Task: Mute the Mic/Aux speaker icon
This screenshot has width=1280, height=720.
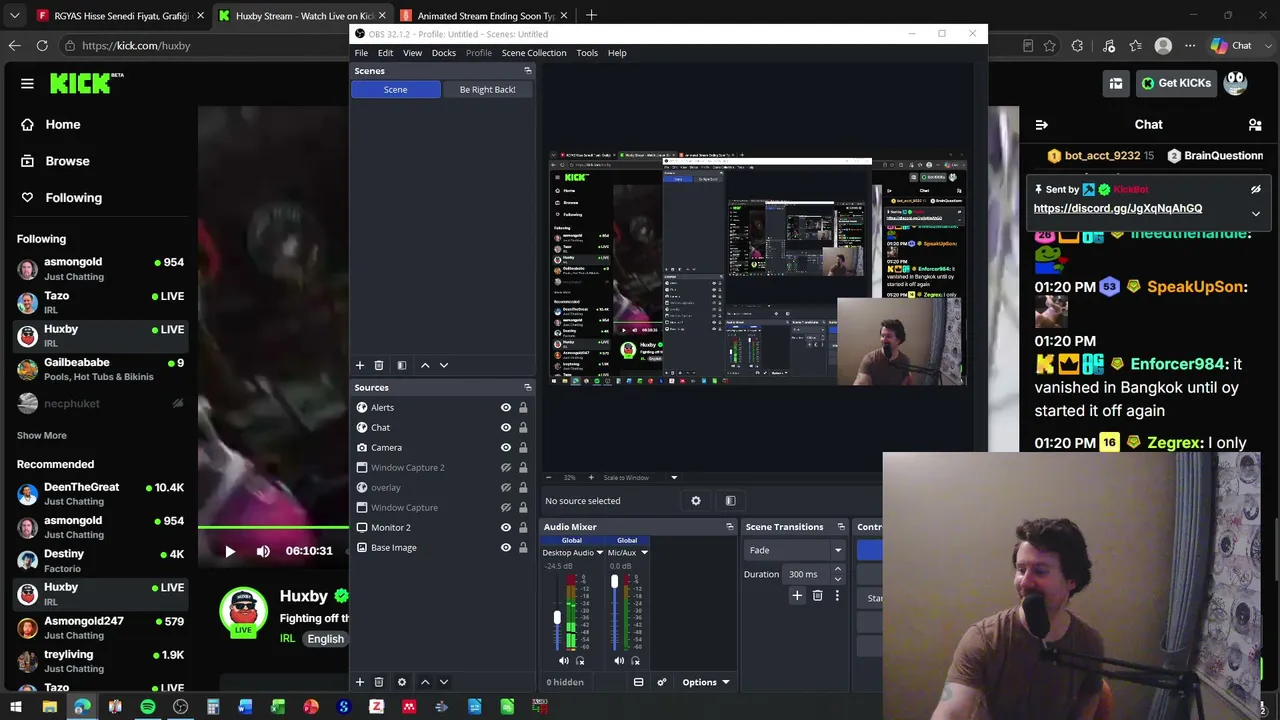Action: click(x=619, y=661)
